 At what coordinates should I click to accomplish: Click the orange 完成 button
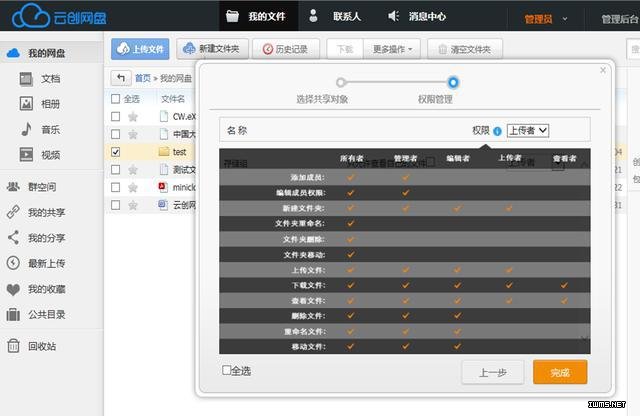coord(560,372)
